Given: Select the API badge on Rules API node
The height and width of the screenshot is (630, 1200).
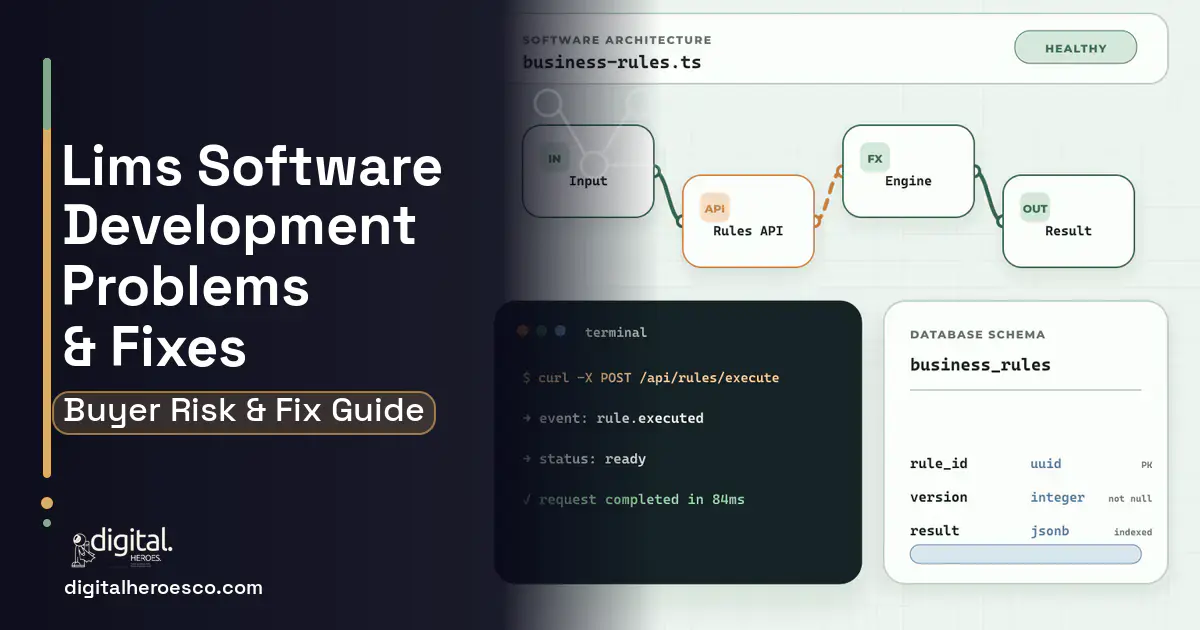Looking at the screenshot, I should click(x=715, y=208).
